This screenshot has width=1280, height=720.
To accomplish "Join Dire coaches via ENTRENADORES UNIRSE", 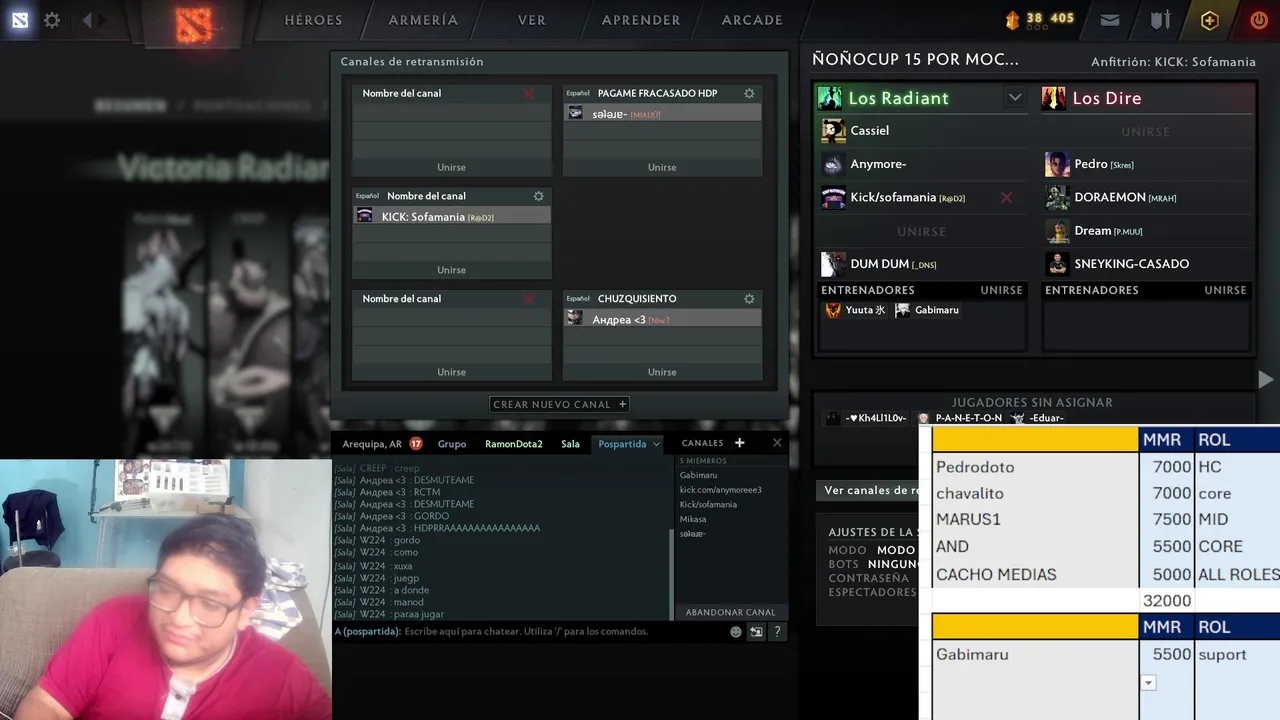I will click(x=1225, y=290).
